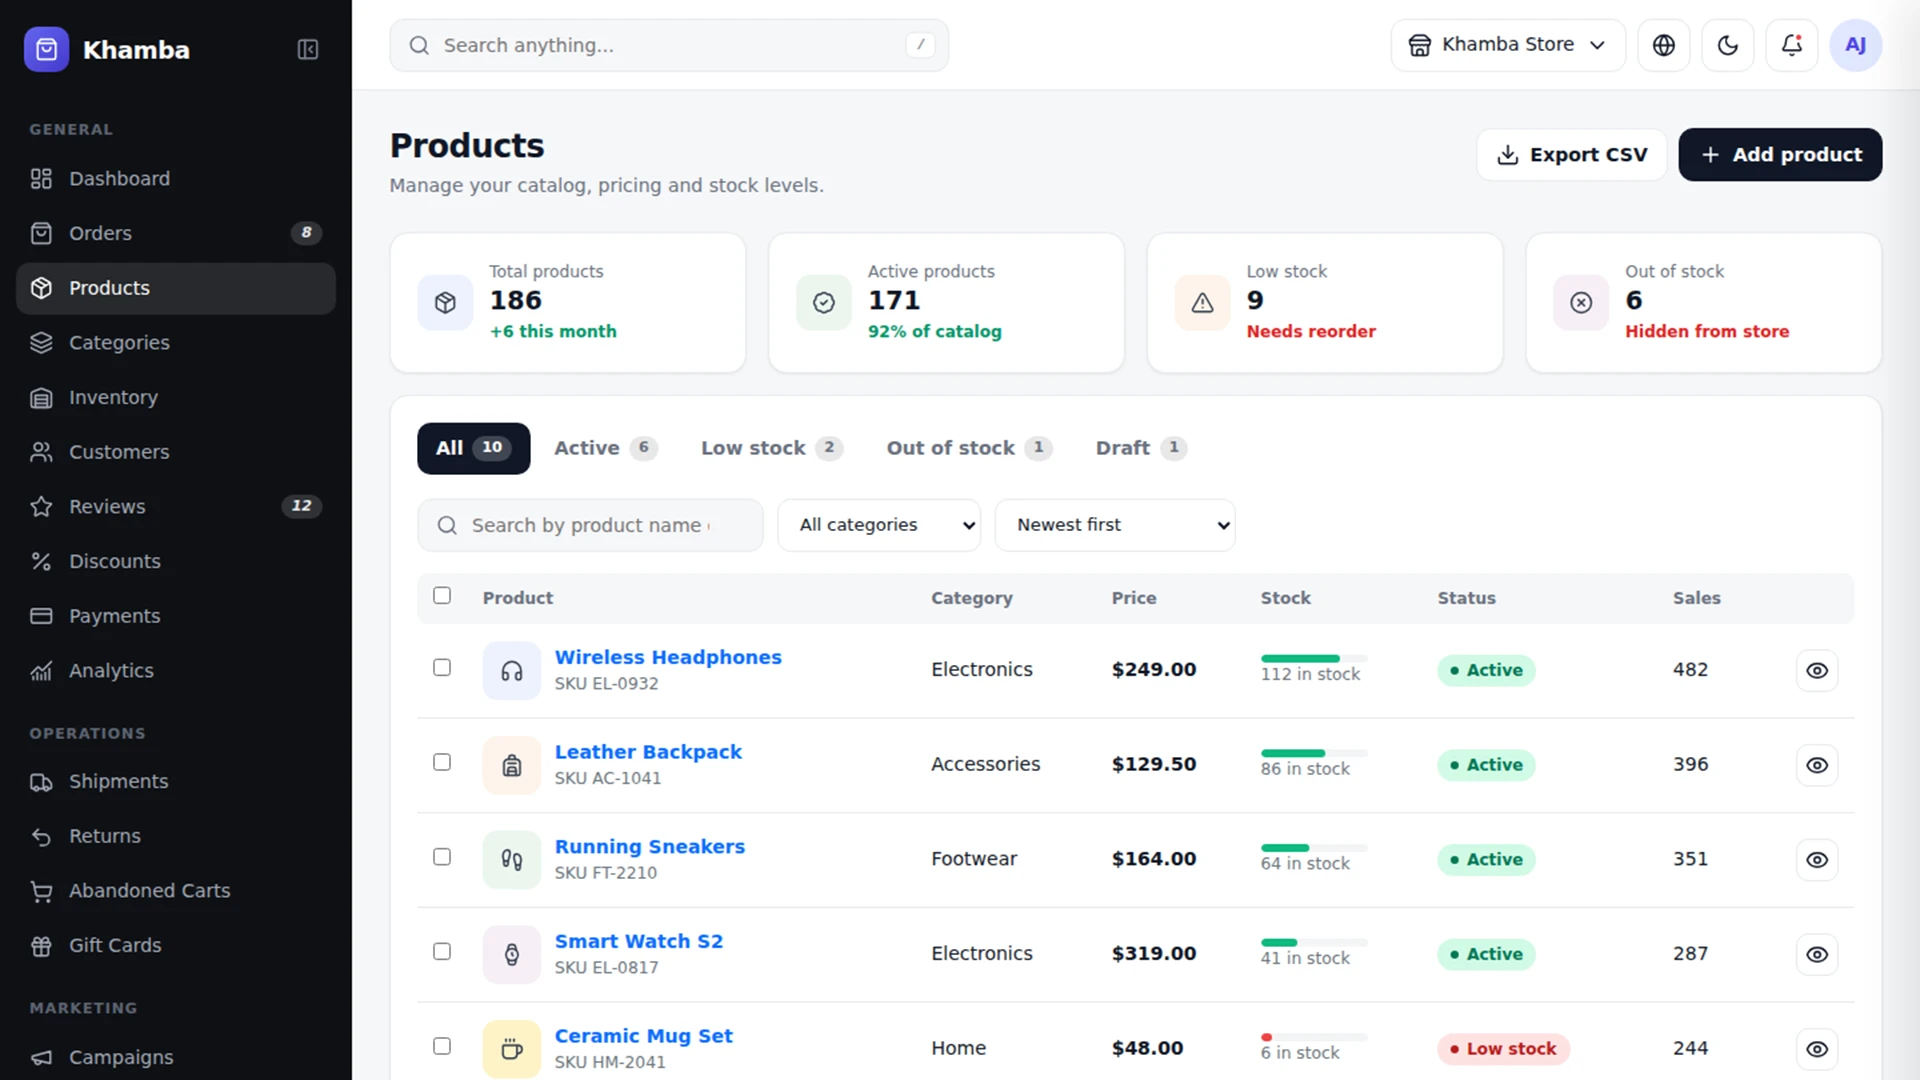Screen dimensions: 1920x1080
Task: Open Categories in sidebar
Action: 176,343
